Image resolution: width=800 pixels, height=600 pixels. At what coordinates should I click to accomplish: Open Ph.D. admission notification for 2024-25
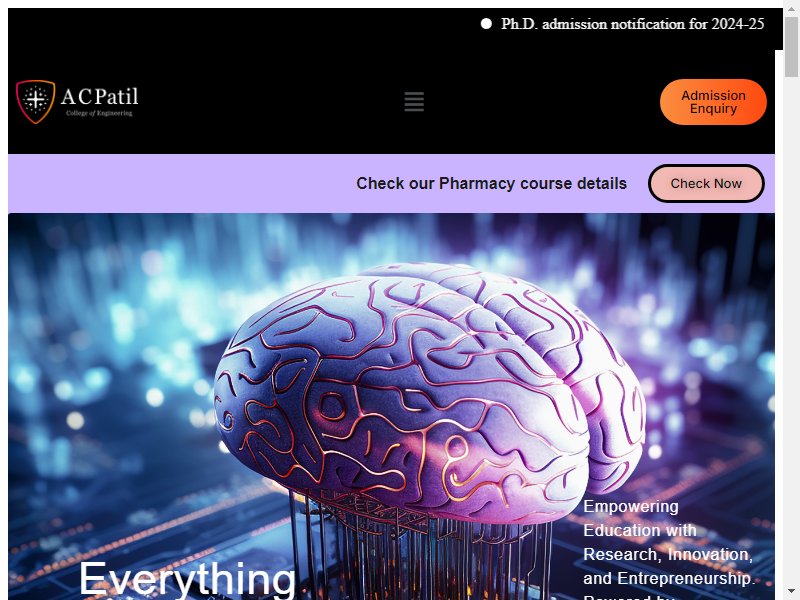click(632, 23)
